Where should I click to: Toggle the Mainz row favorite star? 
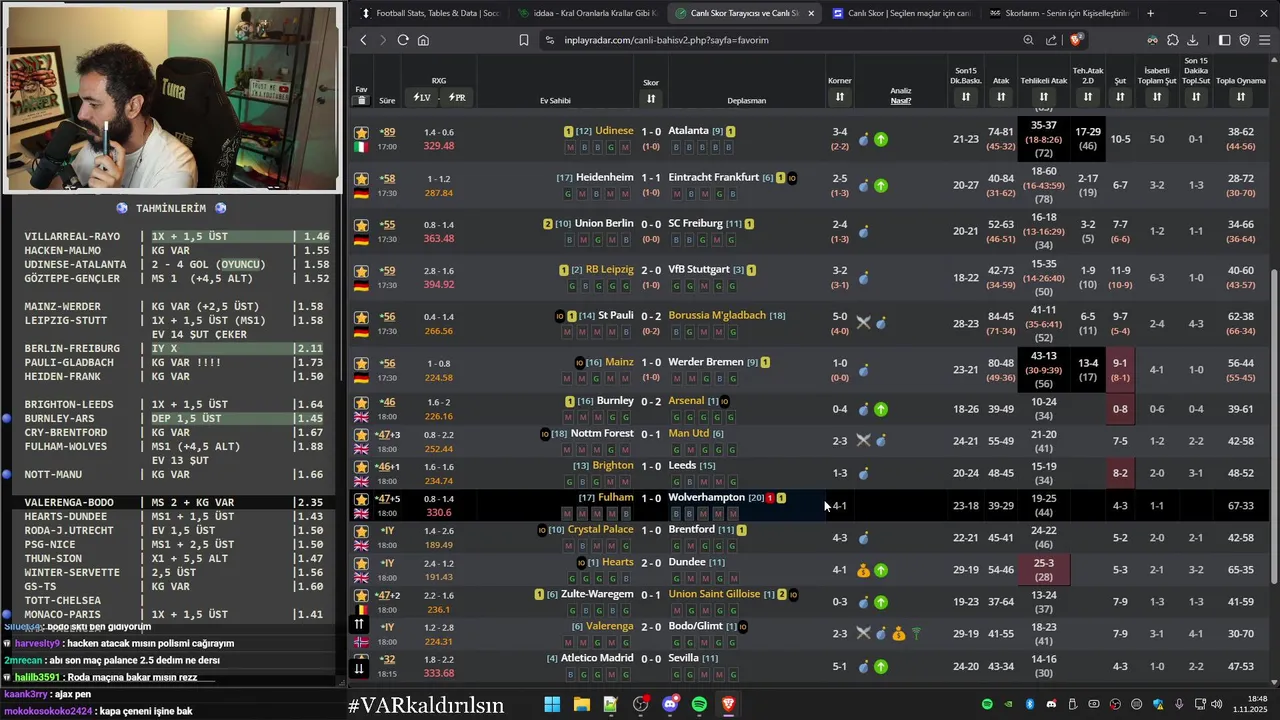[361, 363]
